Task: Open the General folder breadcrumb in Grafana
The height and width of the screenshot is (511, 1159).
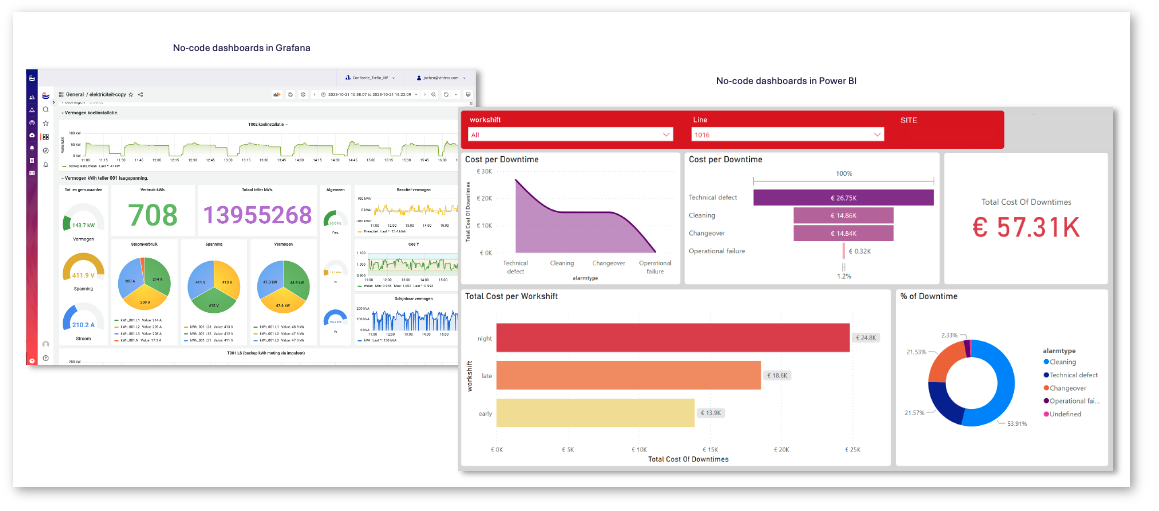Action: 75,95
